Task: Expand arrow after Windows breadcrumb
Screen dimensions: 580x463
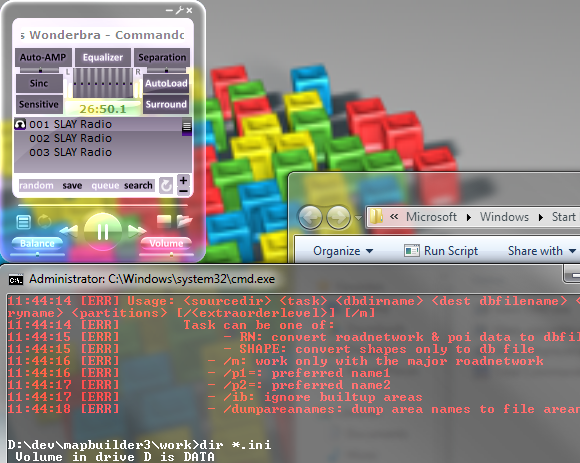Action: (540, 217)
